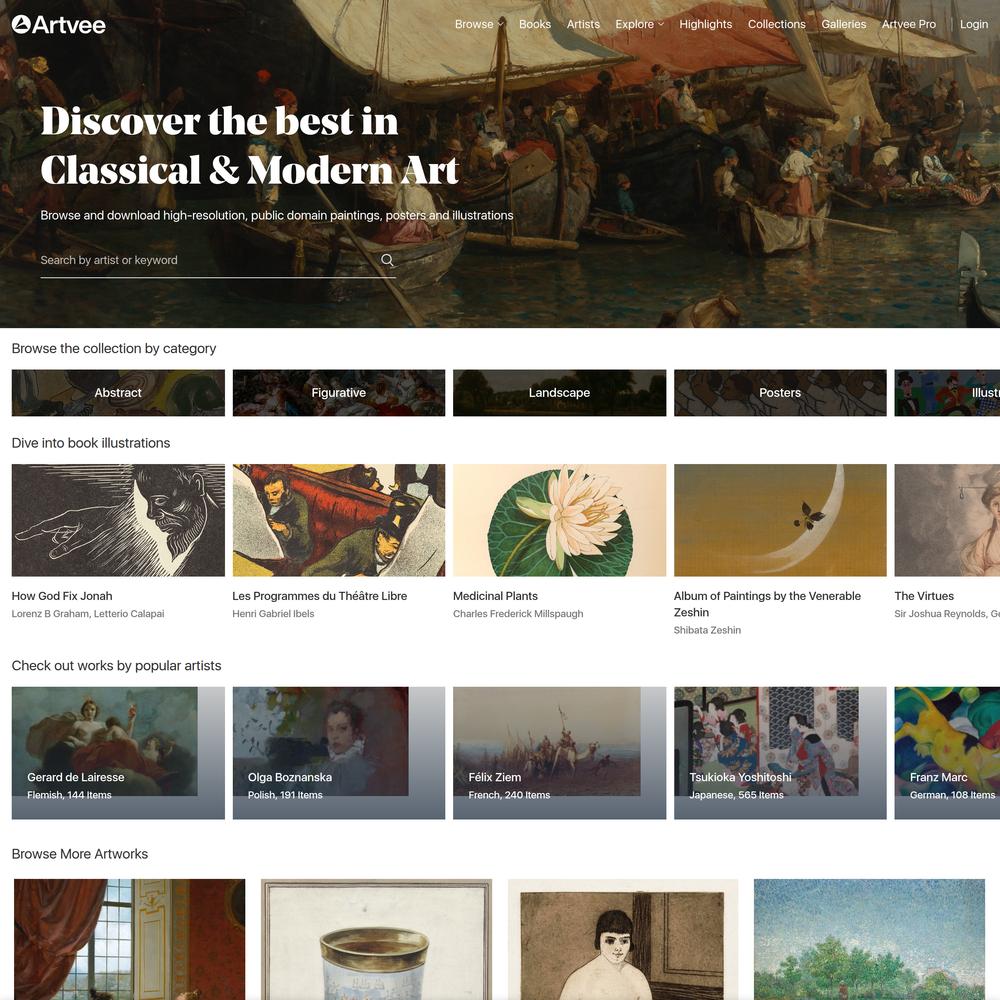Image resolution: width=1000 pixels, height=1000 pixels.
Task: View Tsukioka Yoshitoshi artist works
Action: (780, 753)
